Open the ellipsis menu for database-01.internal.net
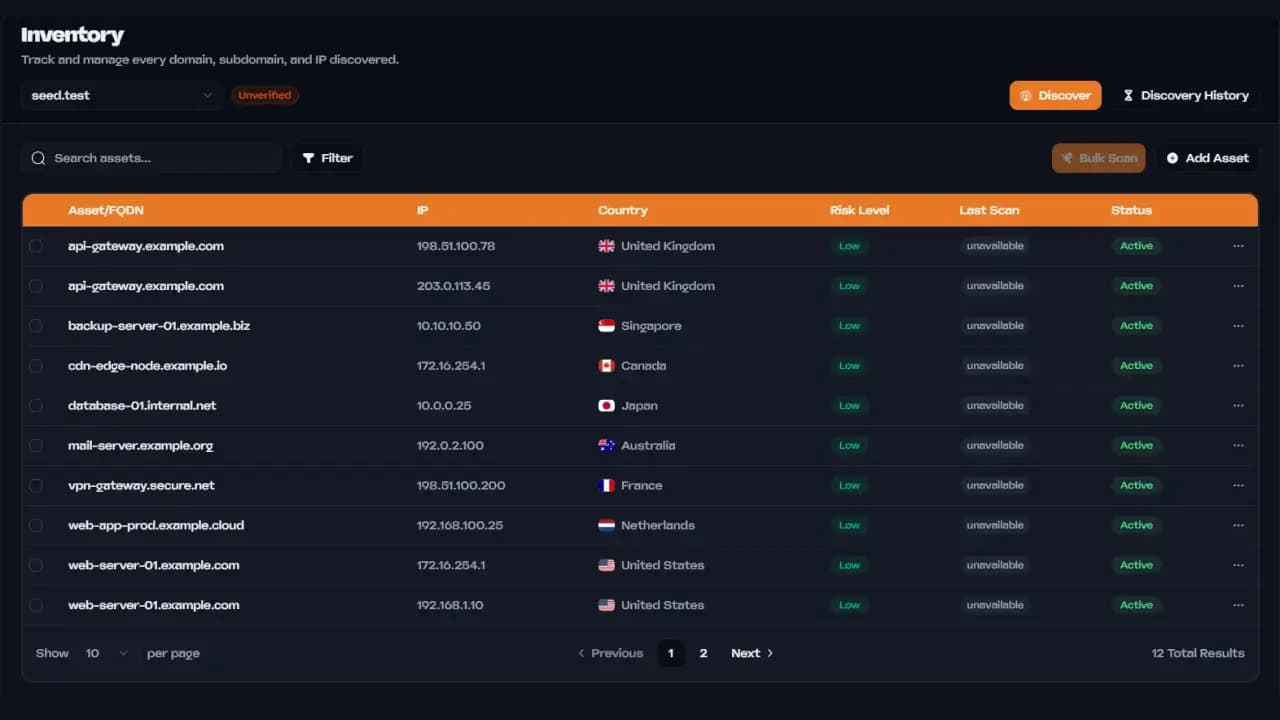The height and width of the screenshot is (720, 1280). point(1238,406)
